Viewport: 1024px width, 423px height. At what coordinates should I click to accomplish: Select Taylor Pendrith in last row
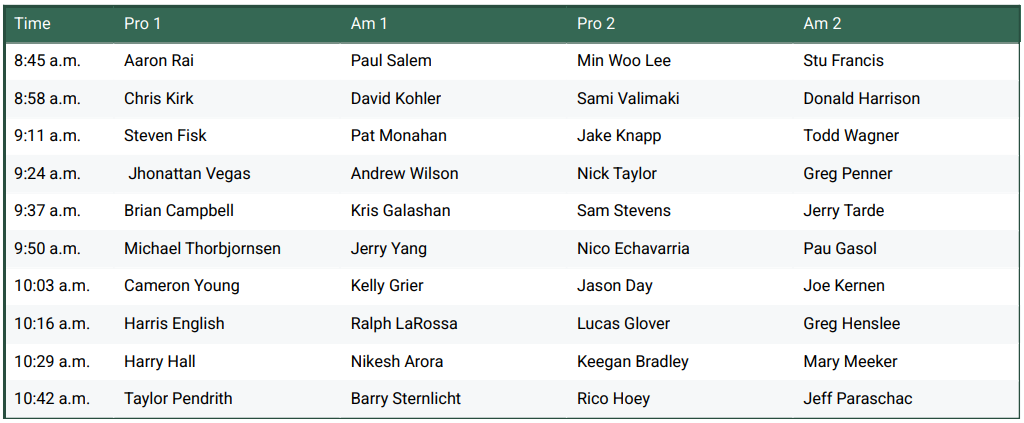coord(178,398)
